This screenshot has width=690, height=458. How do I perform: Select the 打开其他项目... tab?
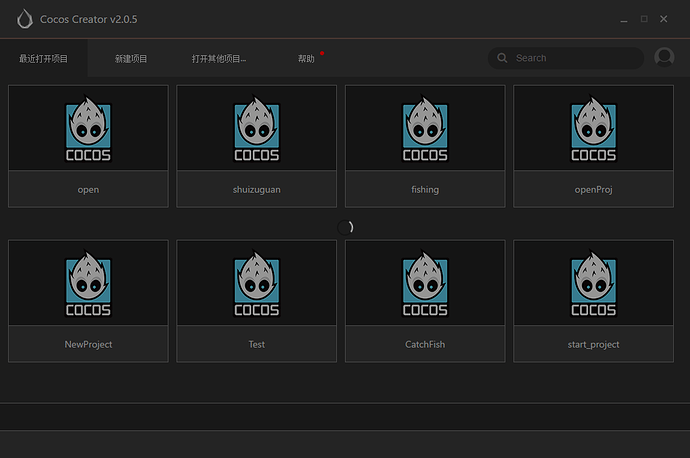click(219, 59)
